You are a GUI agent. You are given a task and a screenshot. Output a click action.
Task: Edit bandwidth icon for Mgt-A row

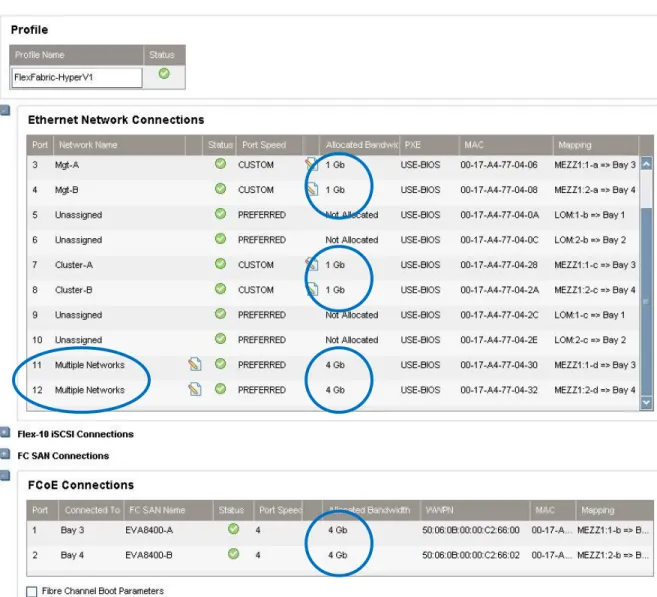pos(311,164)
